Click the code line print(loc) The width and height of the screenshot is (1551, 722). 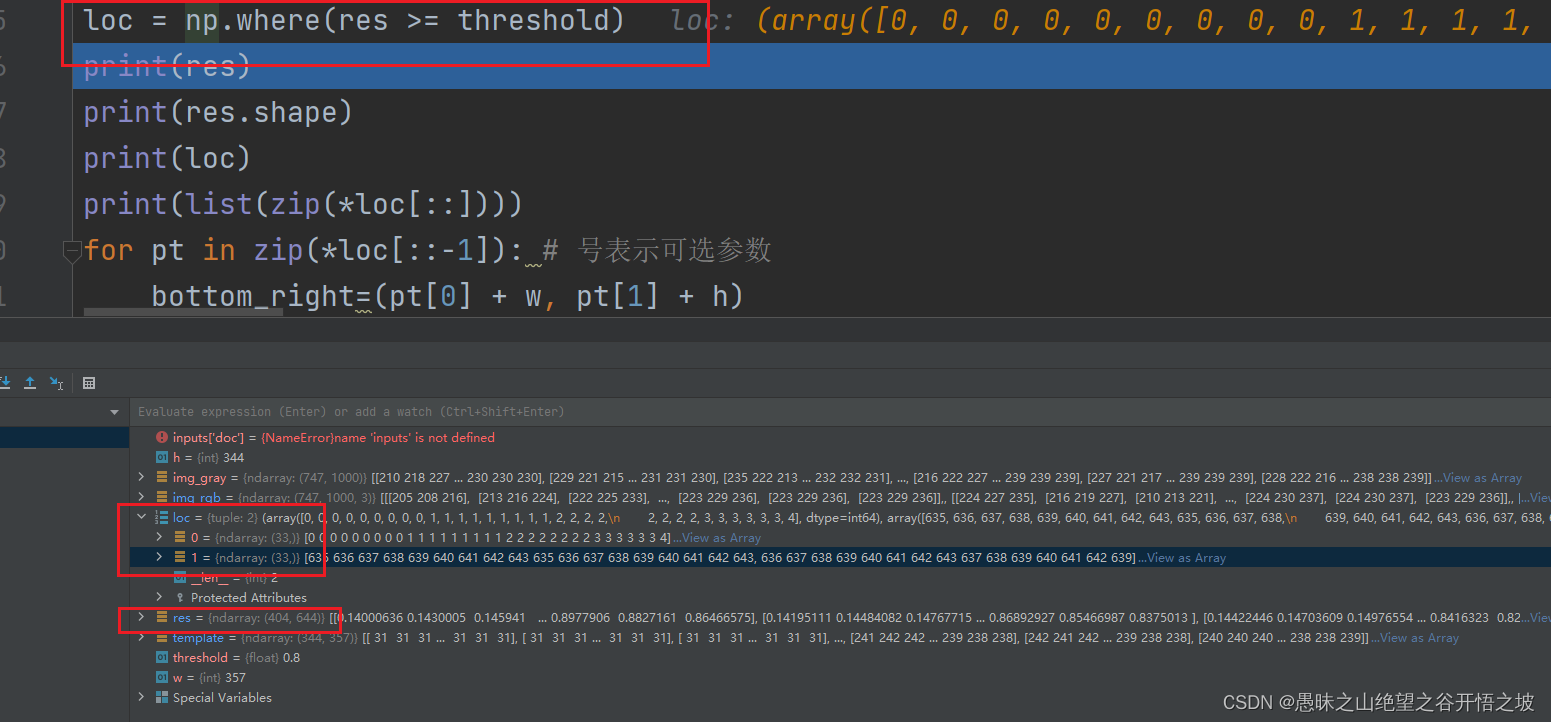pyautogui.click(x=167, y=158)
